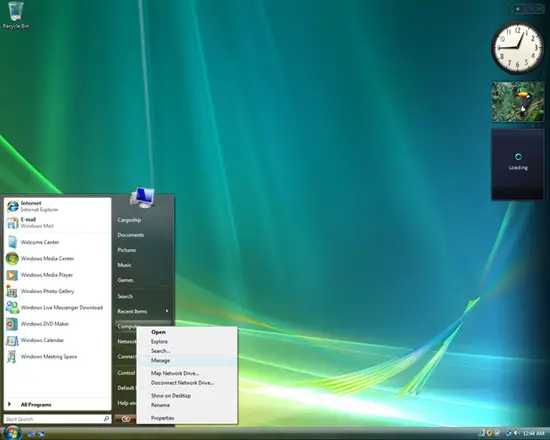This screenshot has height=440, width=550.
Task: Open the Cargoship user folder link
Action: (x=129, y=220)
